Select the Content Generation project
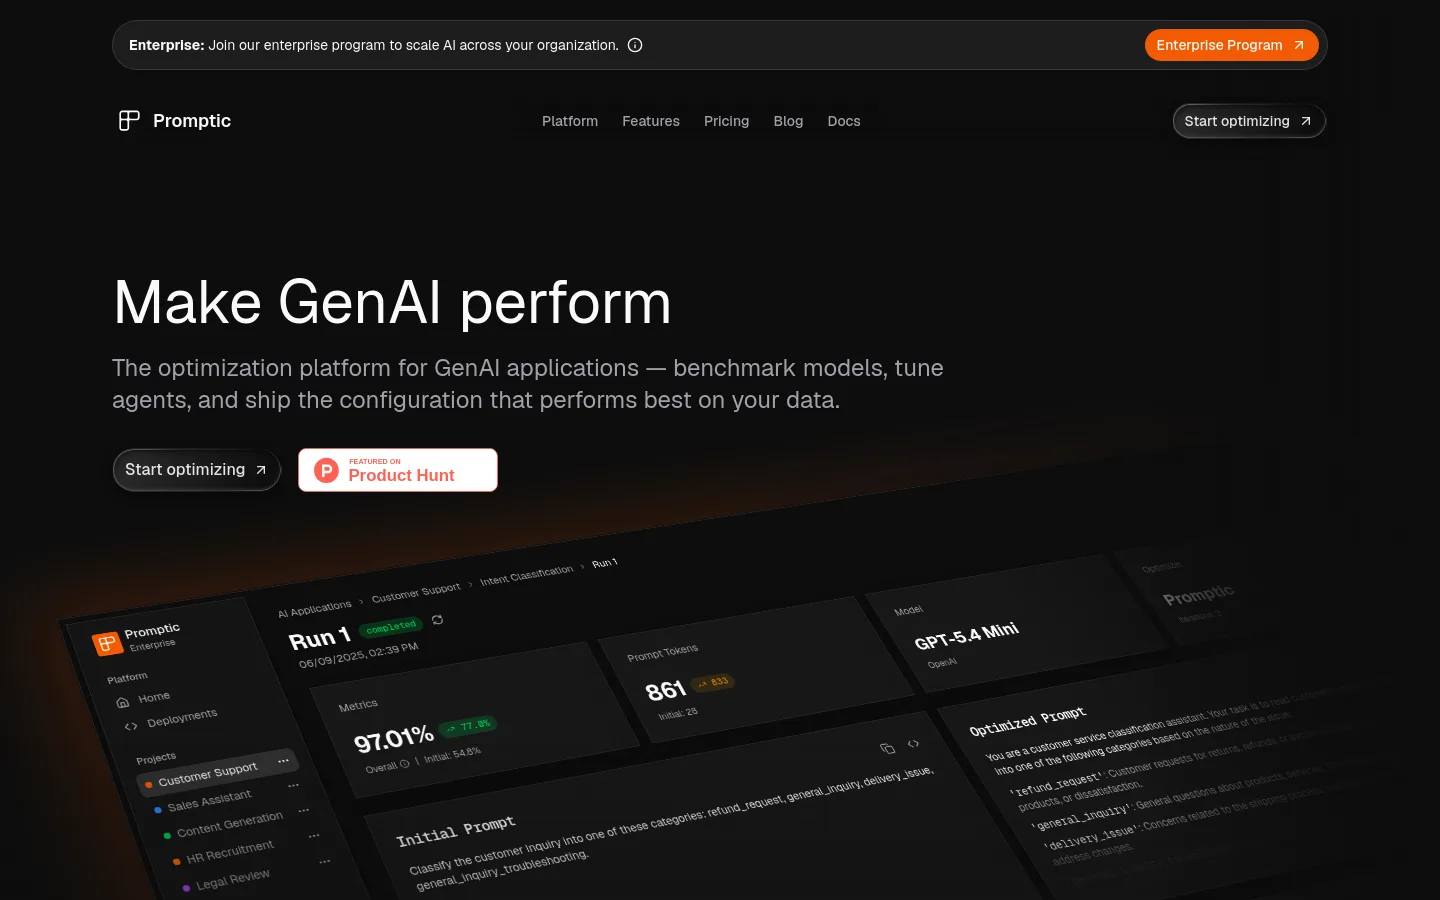Viewport: 1440px width, 900px height. click(230, 824)
